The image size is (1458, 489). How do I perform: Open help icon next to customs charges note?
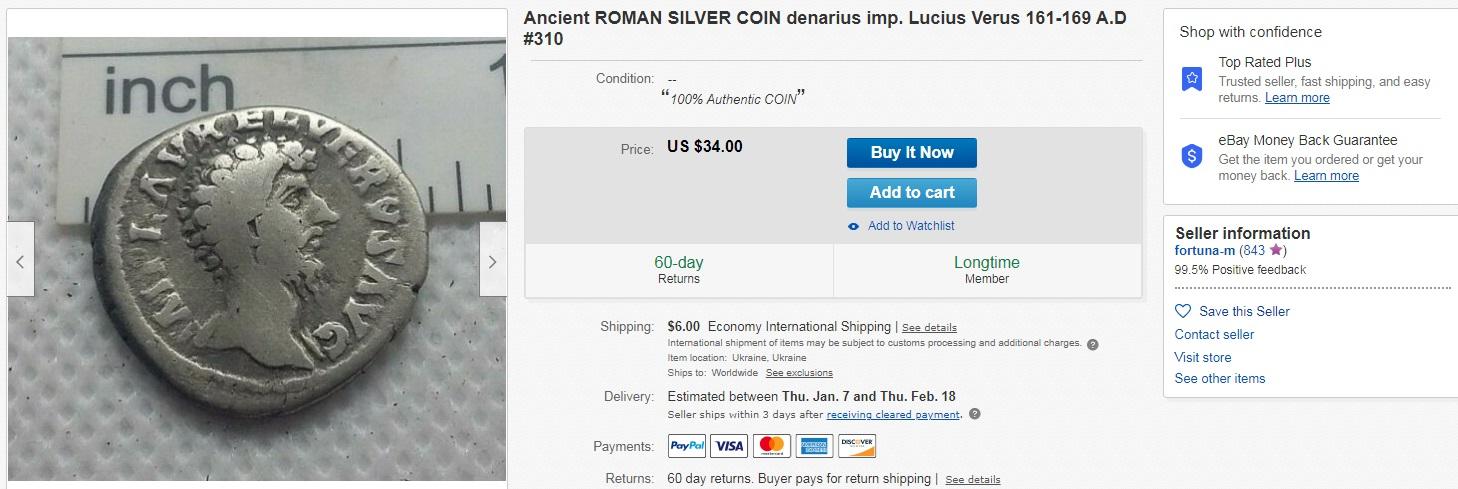(1092, 344)
